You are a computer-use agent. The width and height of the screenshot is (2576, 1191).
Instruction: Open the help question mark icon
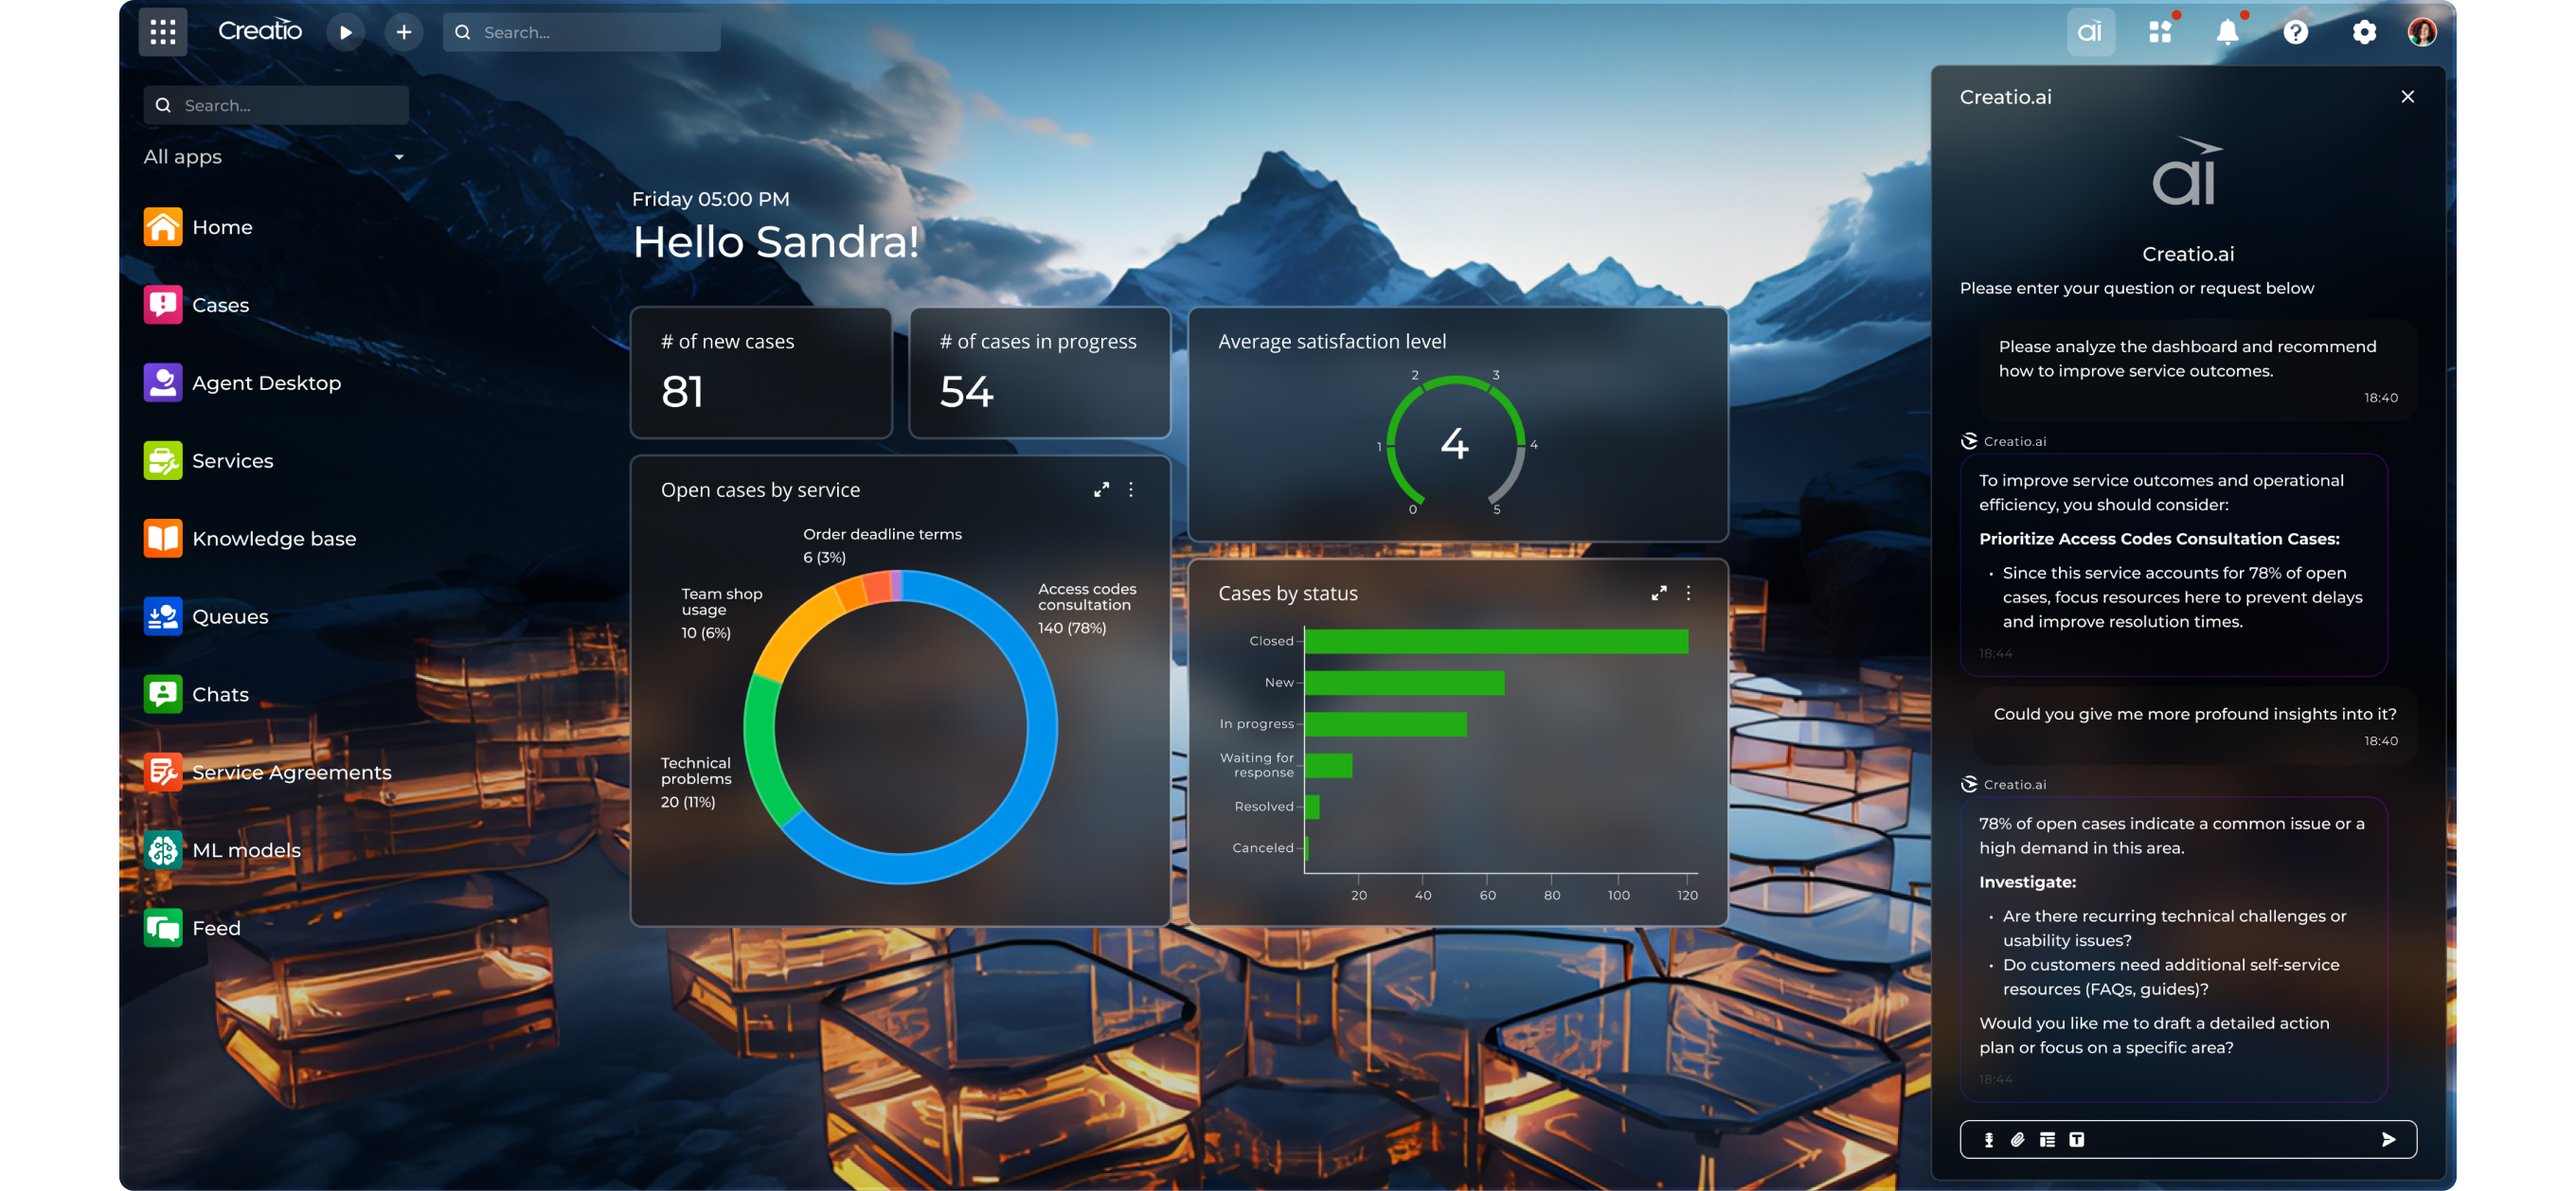tap(2296, 31)
